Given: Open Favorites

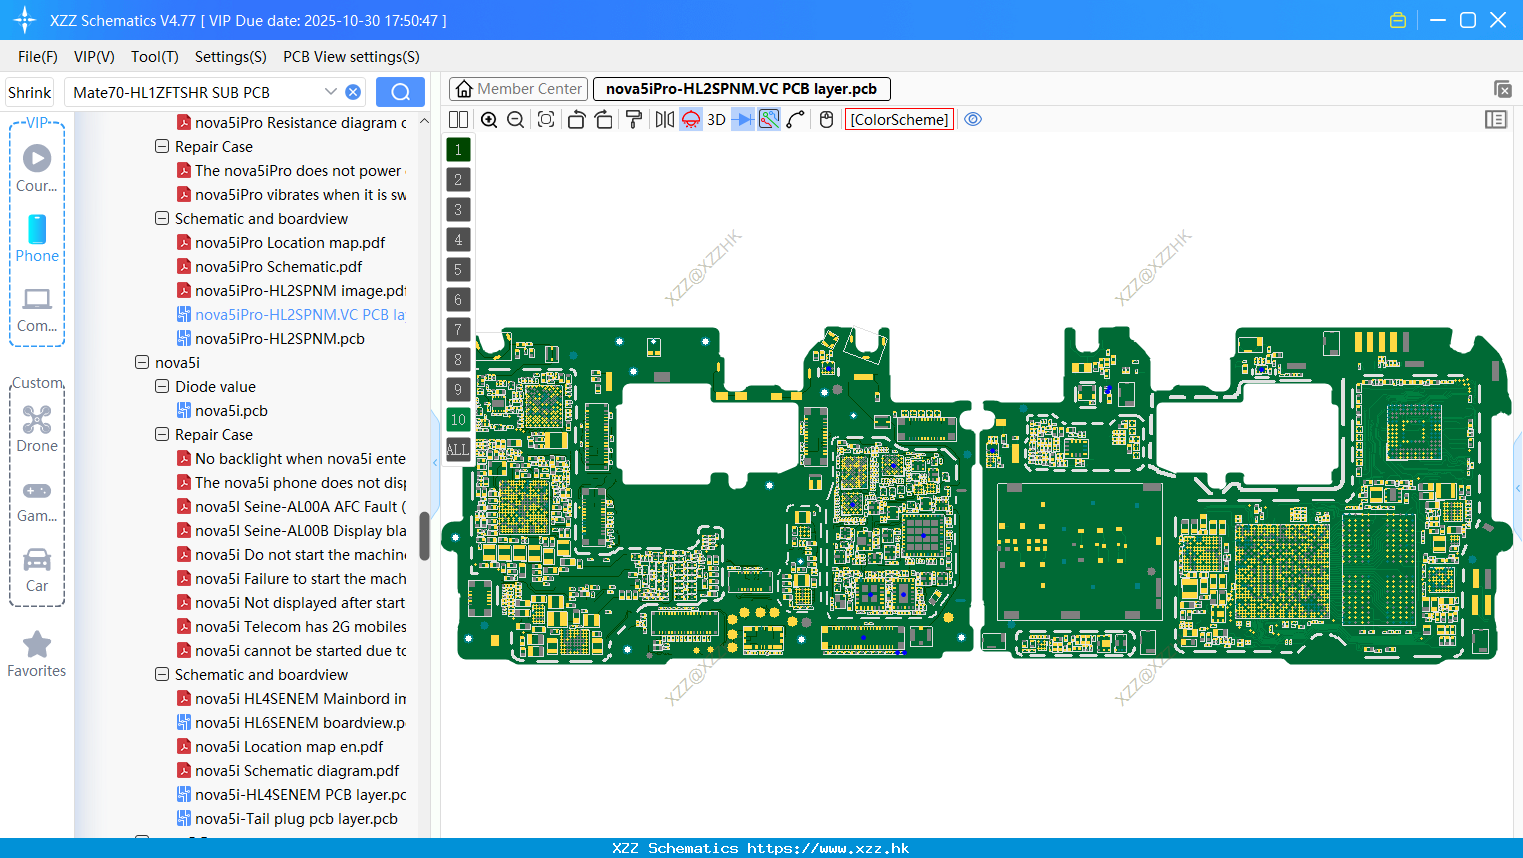Looking at the screenshot, I should point(37,654).
